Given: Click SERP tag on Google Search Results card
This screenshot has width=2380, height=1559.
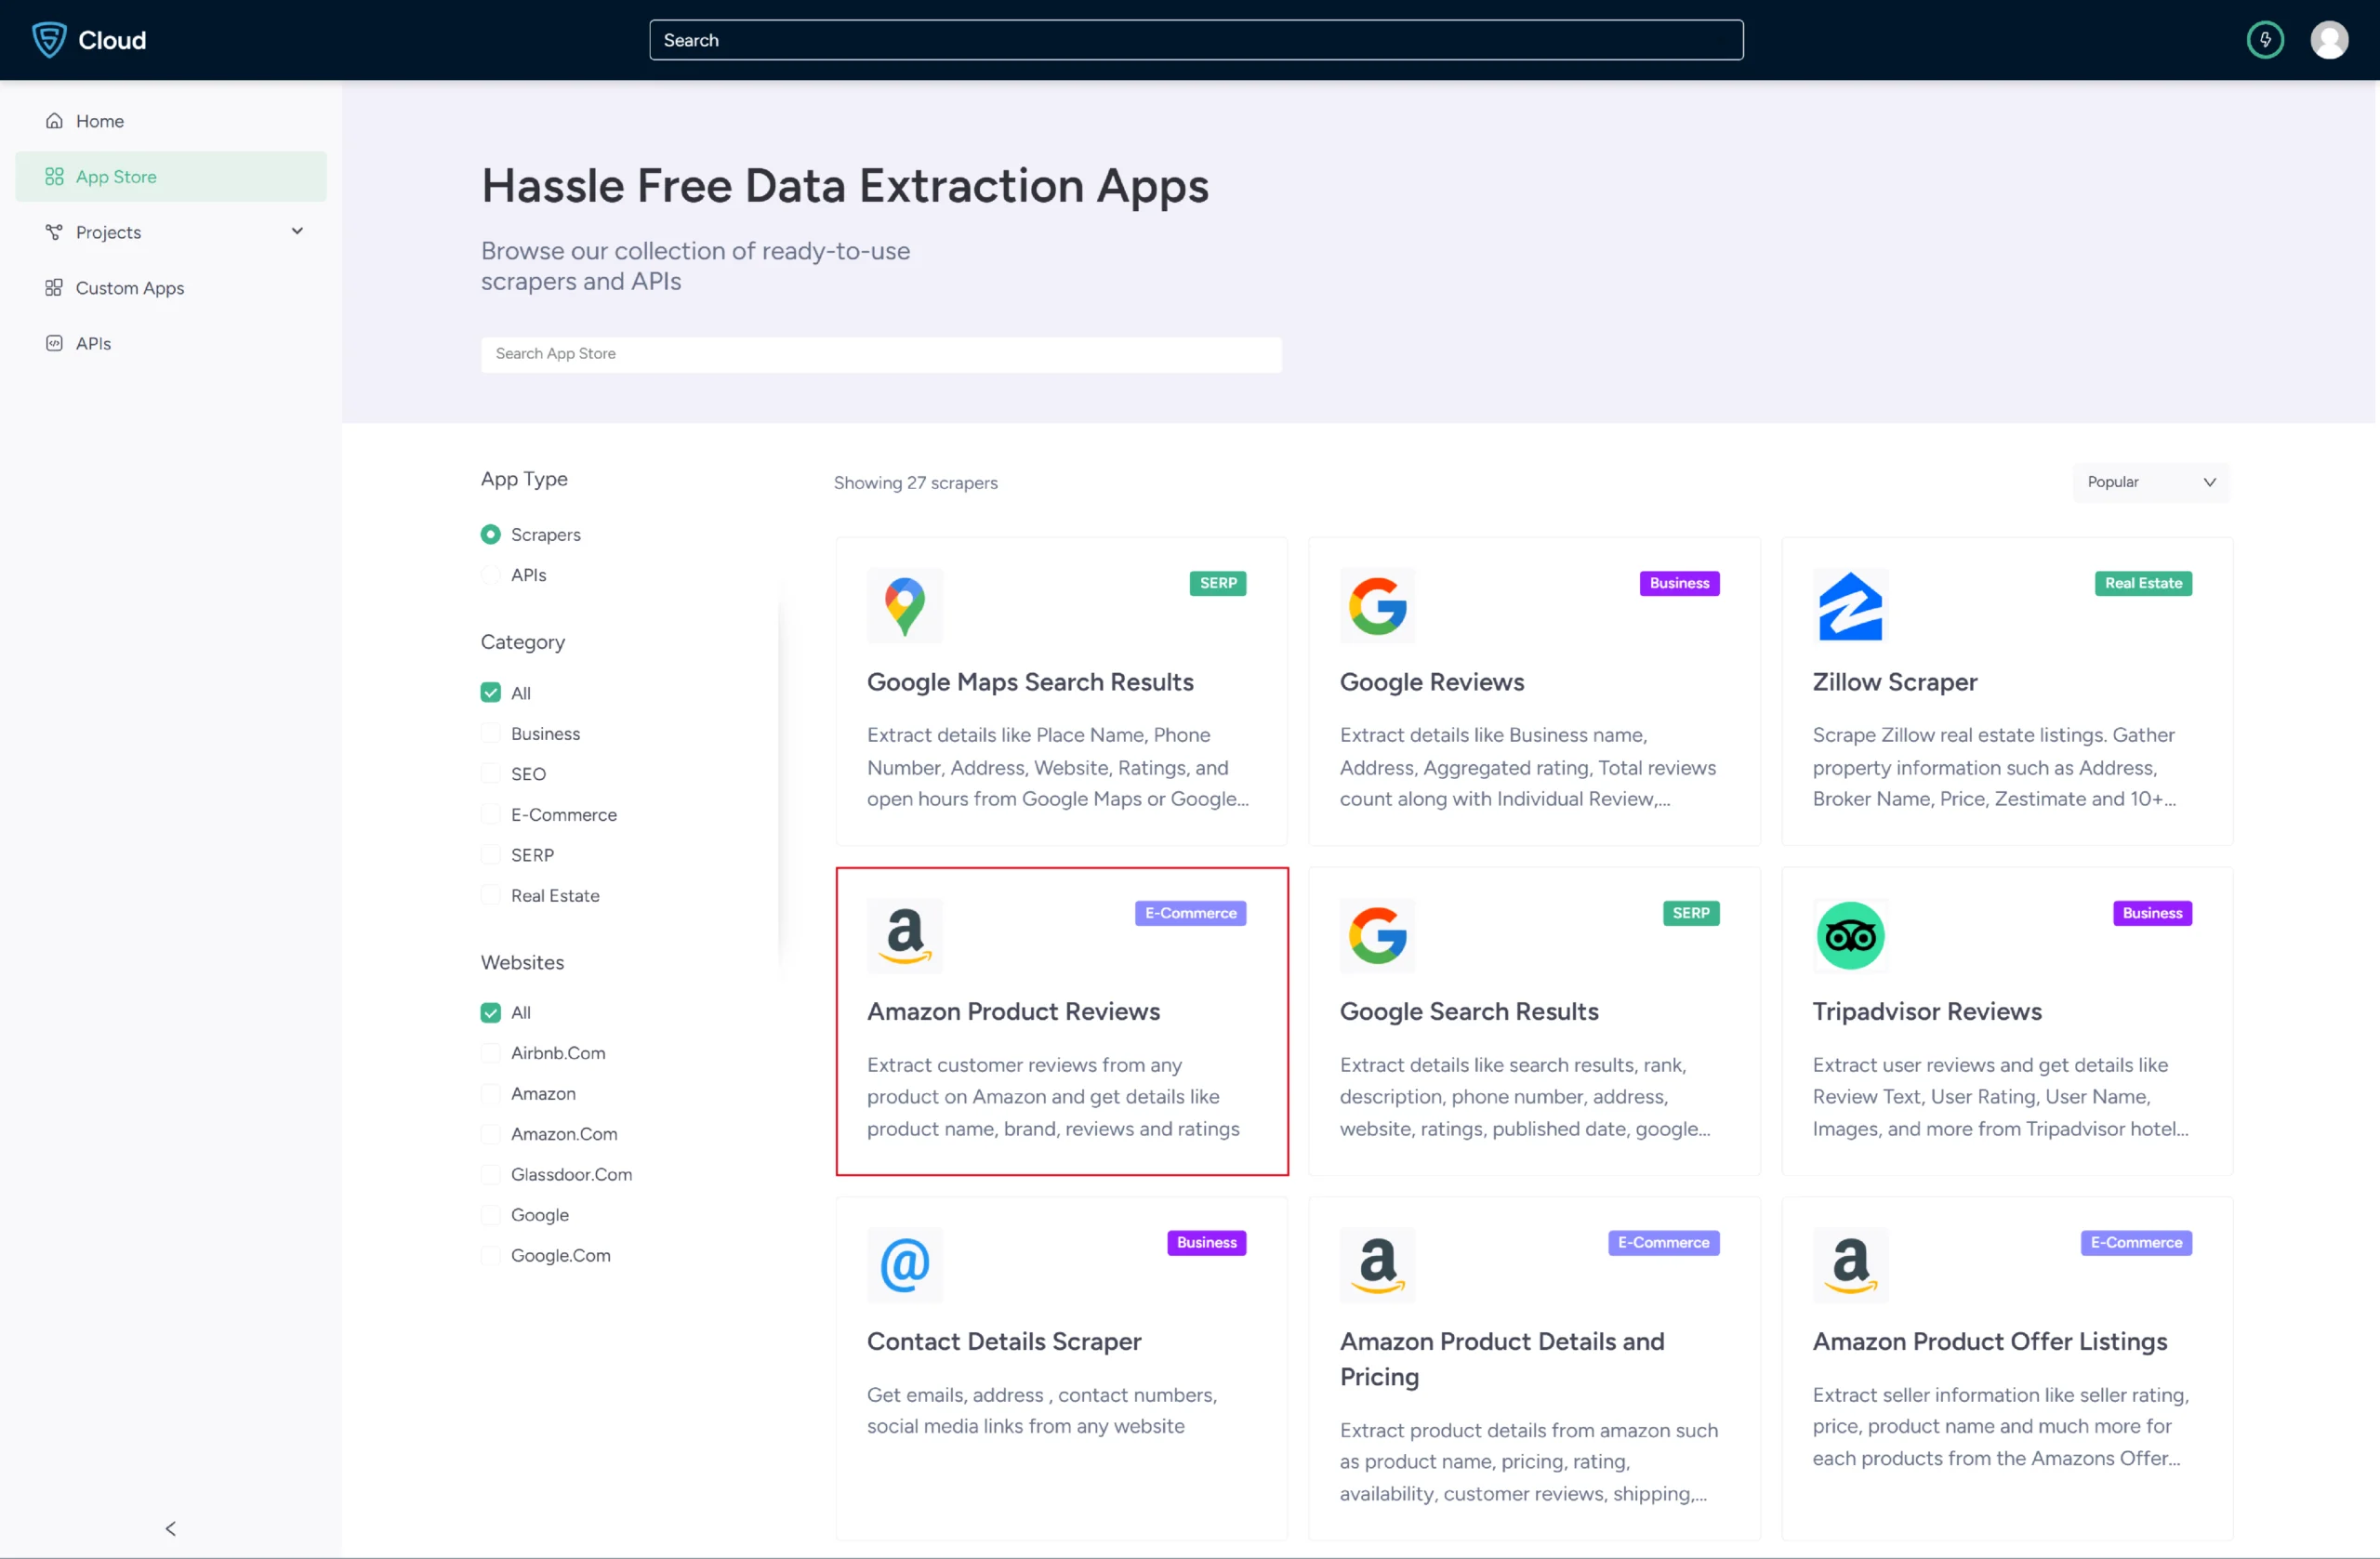Looking at the screenshot, I should 1691,913.
